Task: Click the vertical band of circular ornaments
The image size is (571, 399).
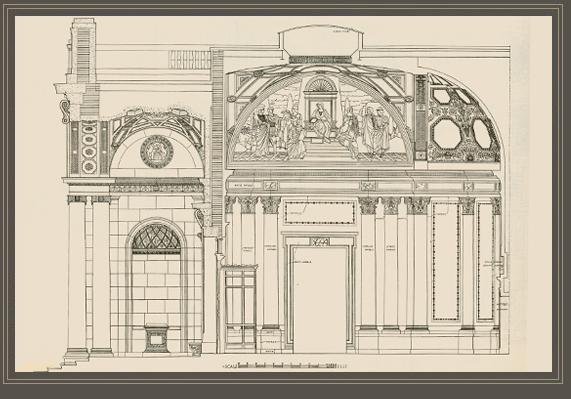Action: click(x=89, y=147)
